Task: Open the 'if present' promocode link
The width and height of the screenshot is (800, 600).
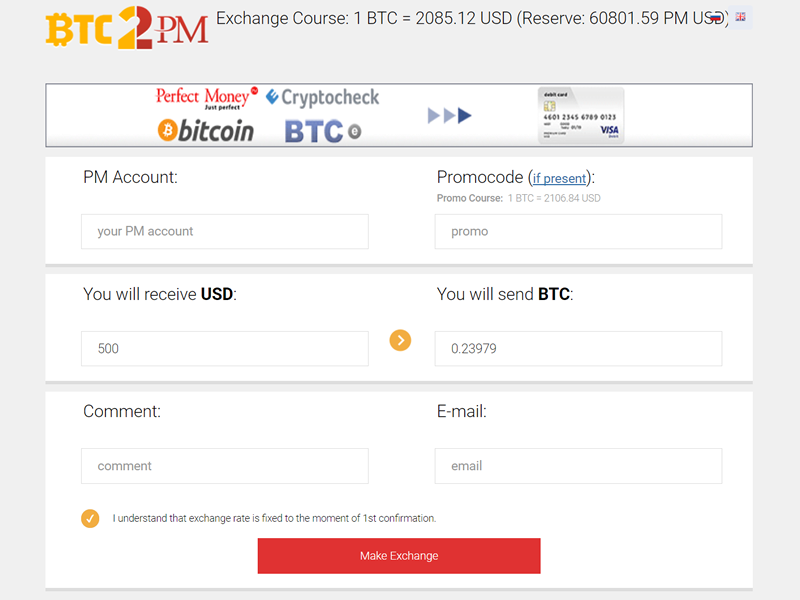Action: coord(559,179)
